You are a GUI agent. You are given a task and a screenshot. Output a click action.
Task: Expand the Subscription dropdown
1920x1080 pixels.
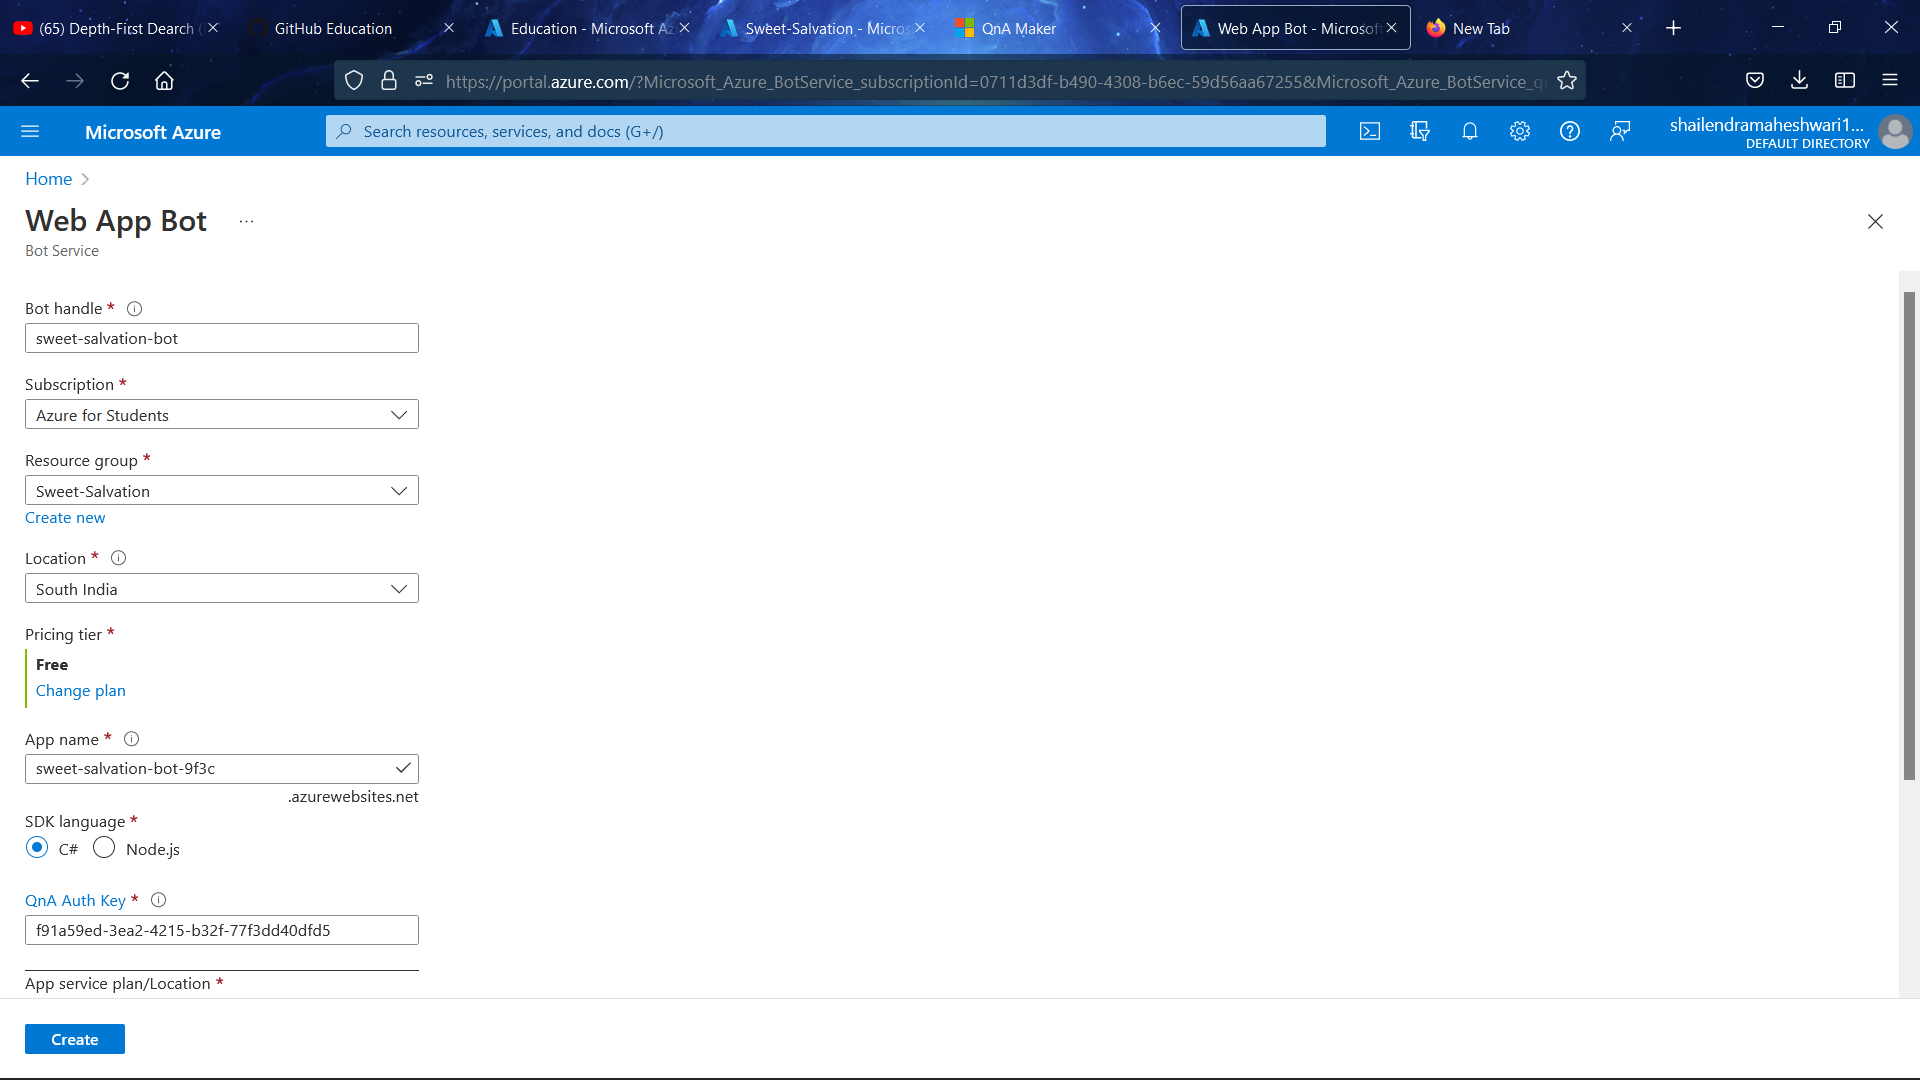221,415
